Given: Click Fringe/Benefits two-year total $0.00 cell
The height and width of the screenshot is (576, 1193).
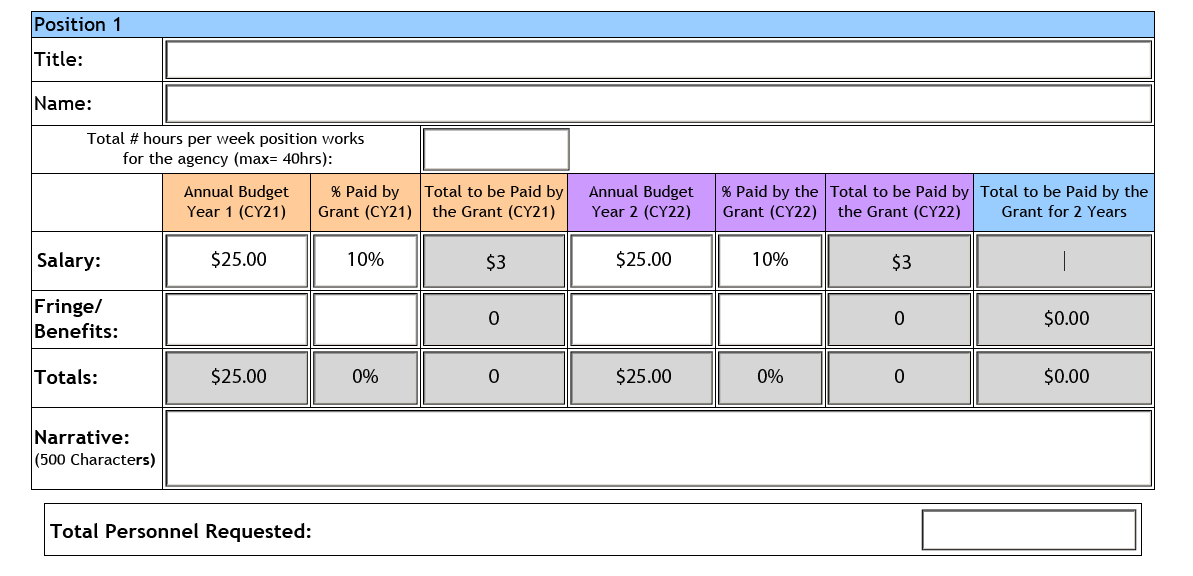Looking at the screenshot, I should tap(1064, 320).
